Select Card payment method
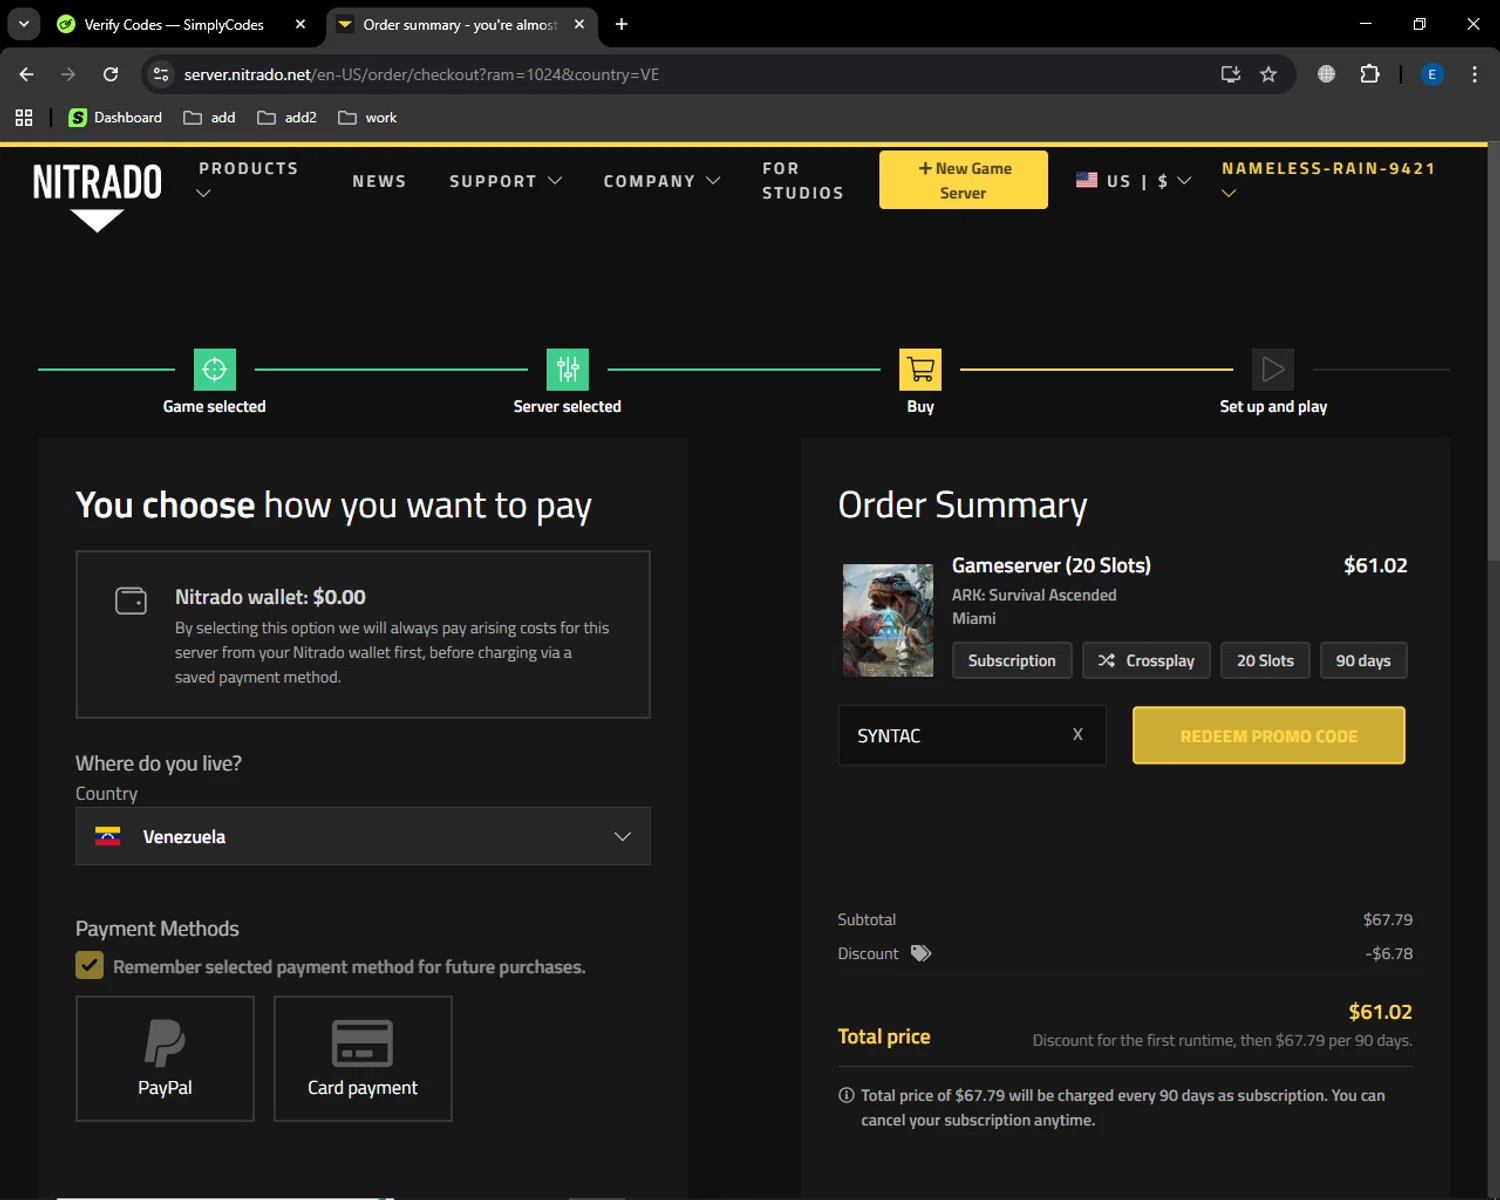Screen dimensions: 1500x1200 pyautogui.click(x=362, y=1058)
